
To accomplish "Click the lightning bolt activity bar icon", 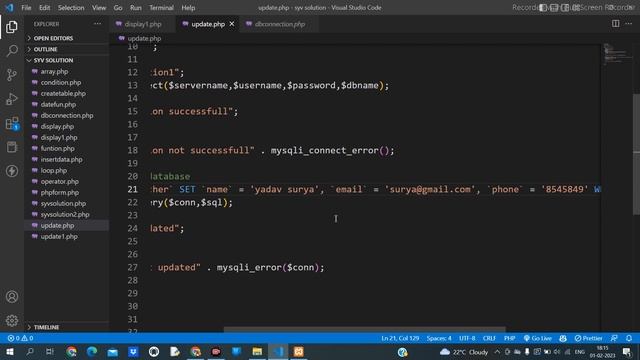I will click(x=12, y=171).
